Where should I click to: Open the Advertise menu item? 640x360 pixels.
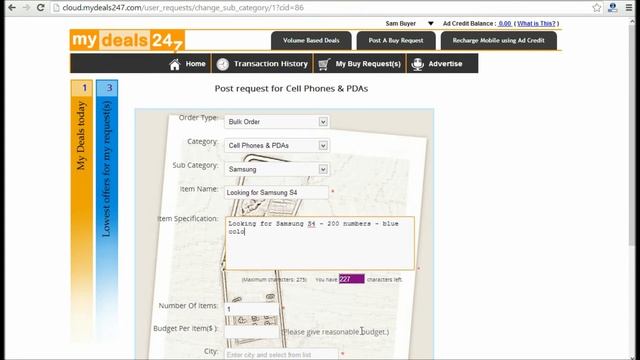coord(437,64)
